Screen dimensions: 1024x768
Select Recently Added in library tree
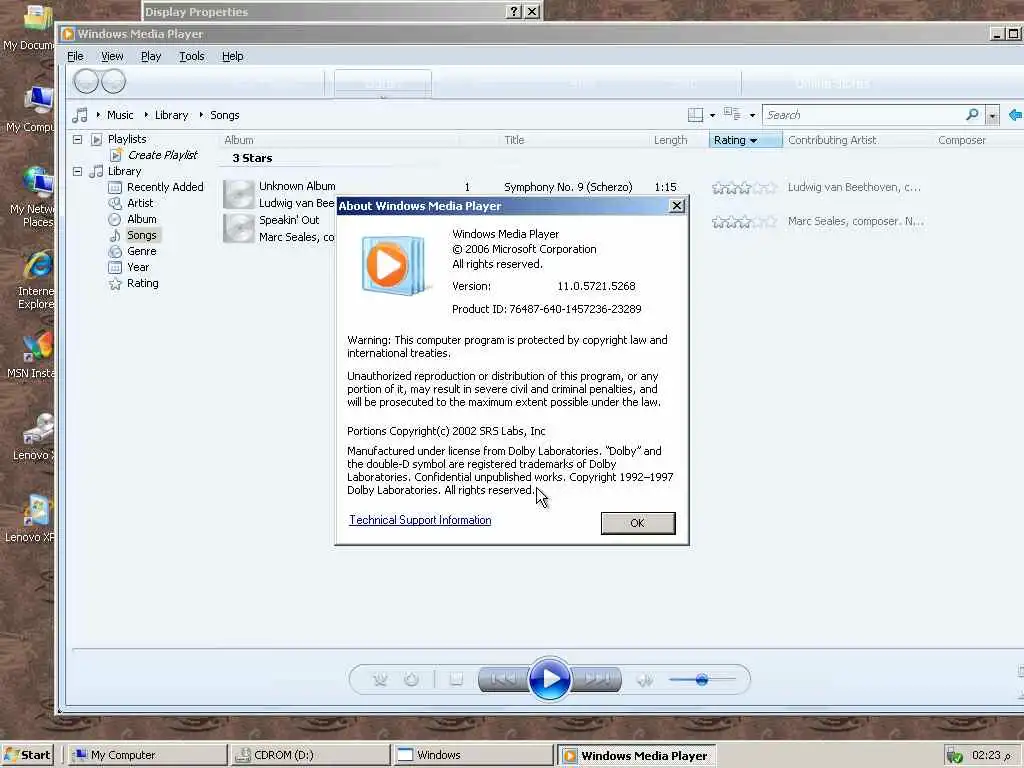165,187
